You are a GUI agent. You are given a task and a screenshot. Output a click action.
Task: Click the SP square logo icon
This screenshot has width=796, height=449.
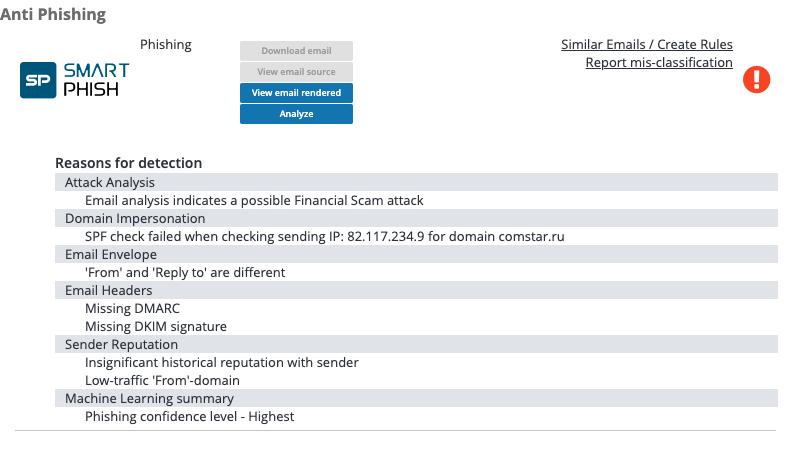tap(38, 80)
